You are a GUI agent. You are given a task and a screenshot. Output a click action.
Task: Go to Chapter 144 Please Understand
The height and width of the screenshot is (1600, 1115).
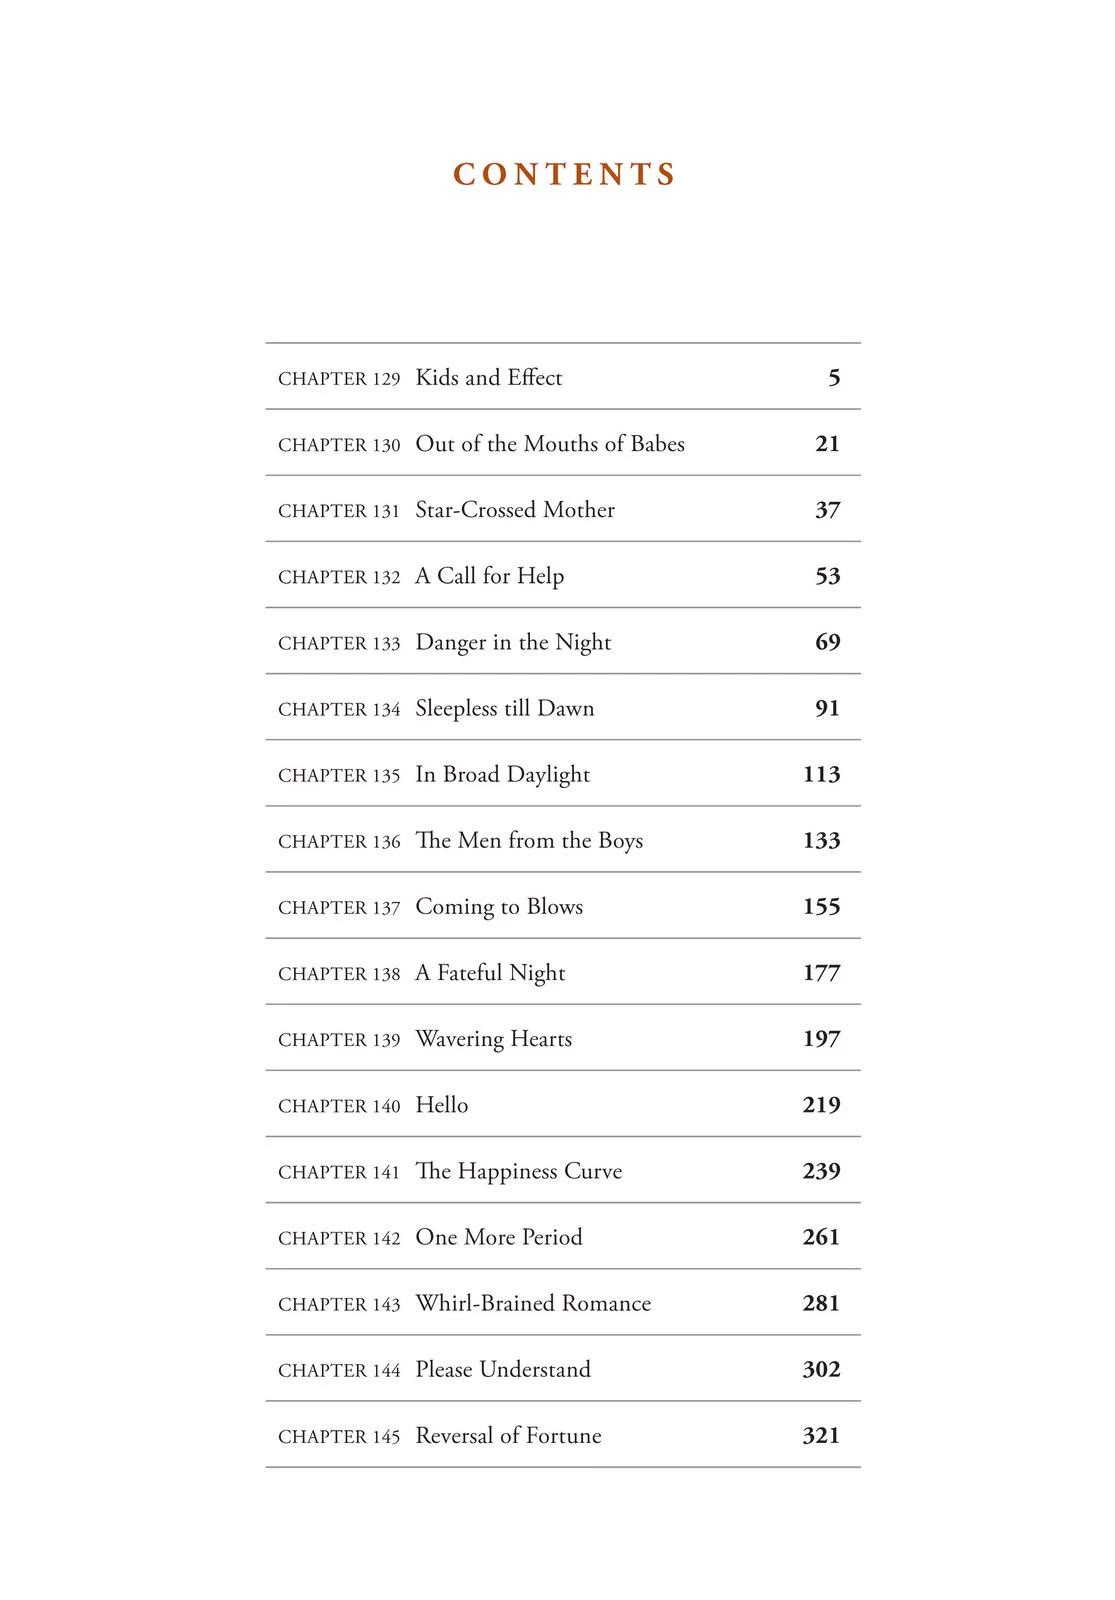[x=563, y=1367]
